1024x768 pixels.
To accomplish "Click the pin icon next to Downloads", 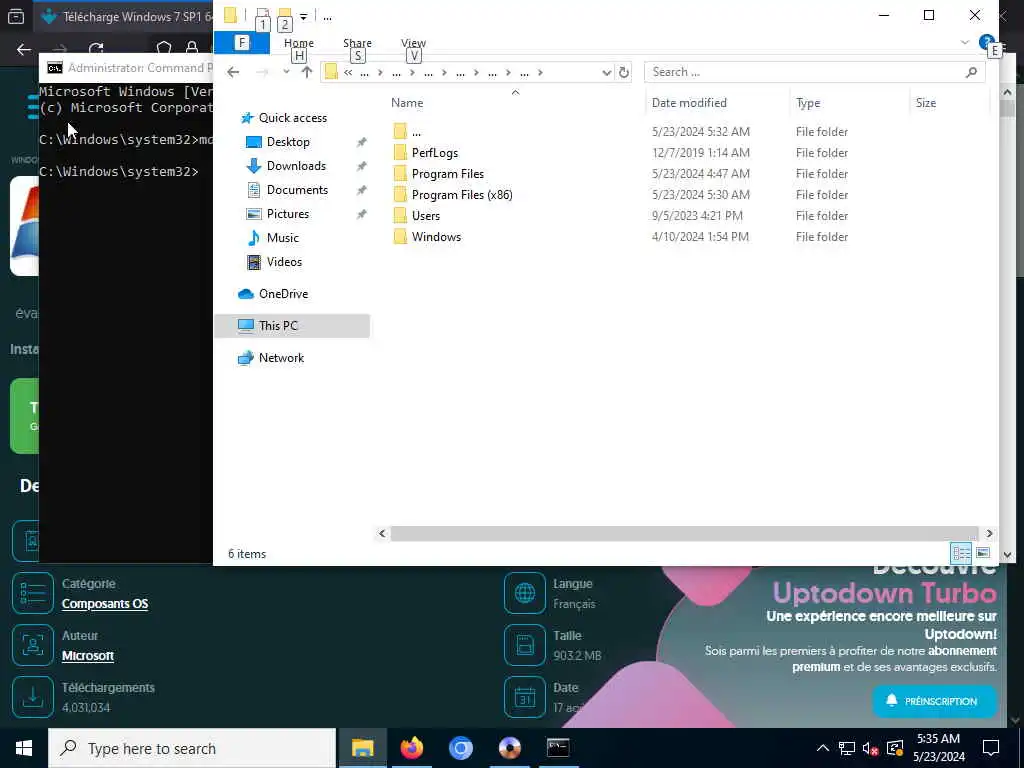I will pyautogui.click(x=361, y=167).
